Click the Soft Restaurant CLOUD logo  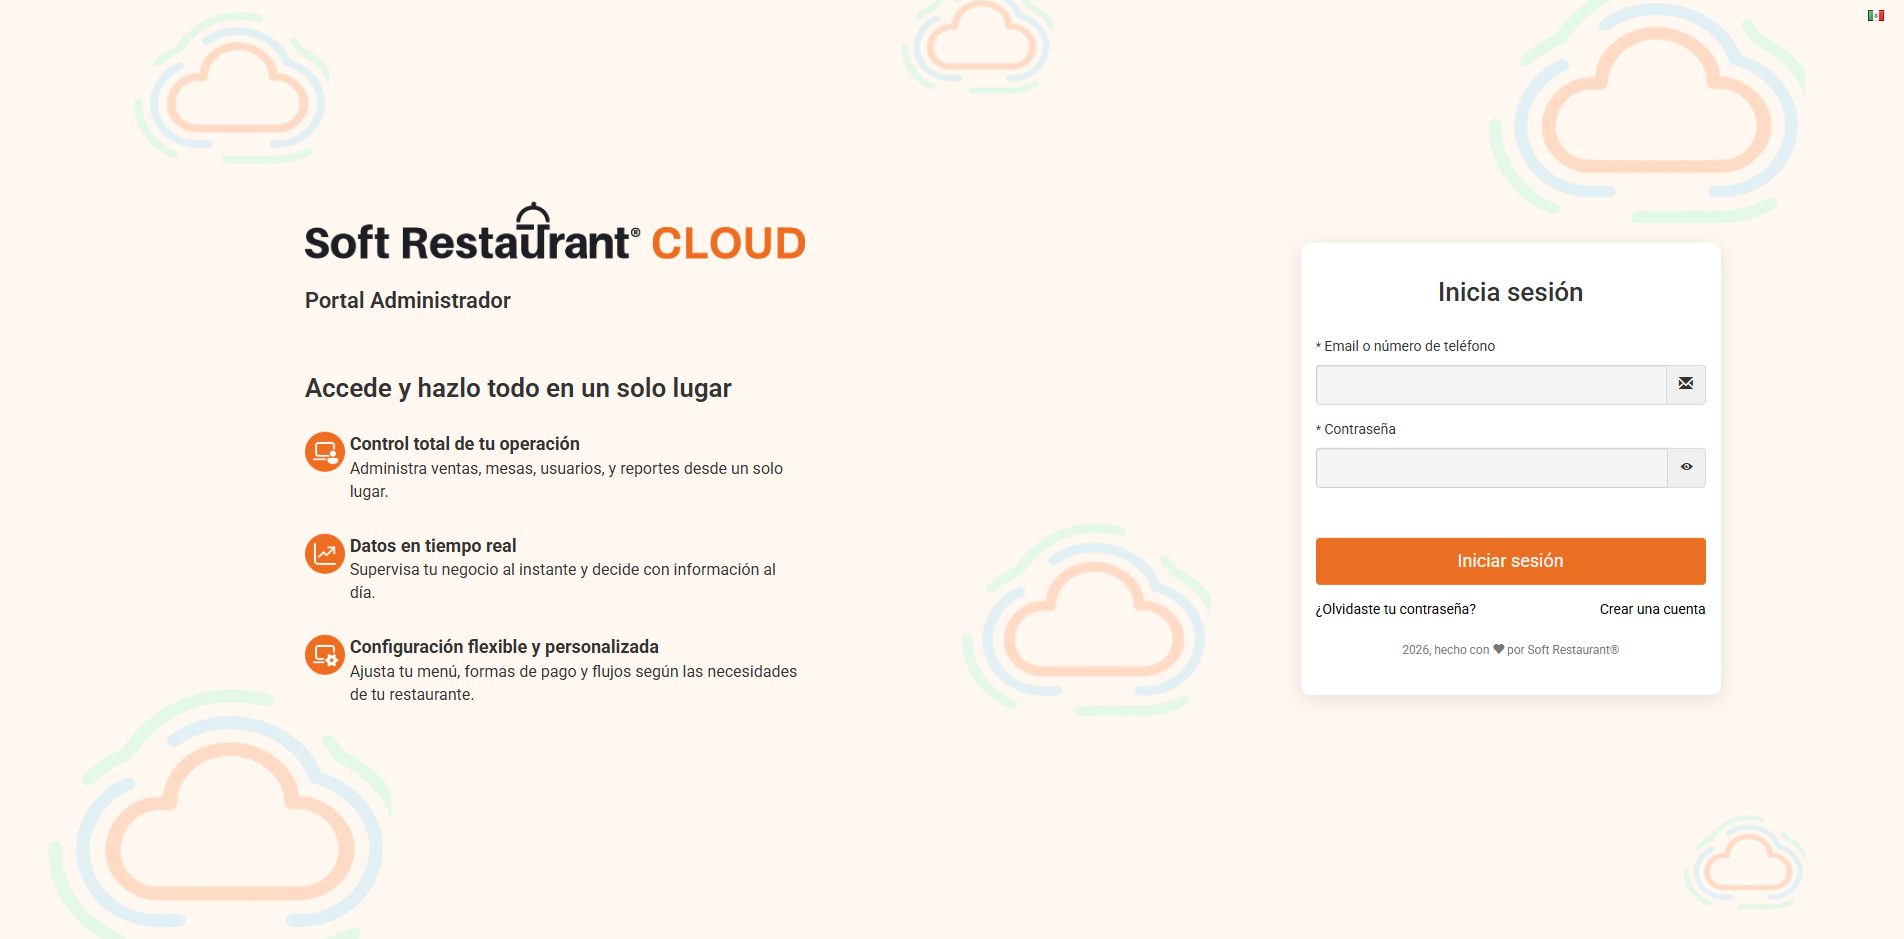(555, 233)
